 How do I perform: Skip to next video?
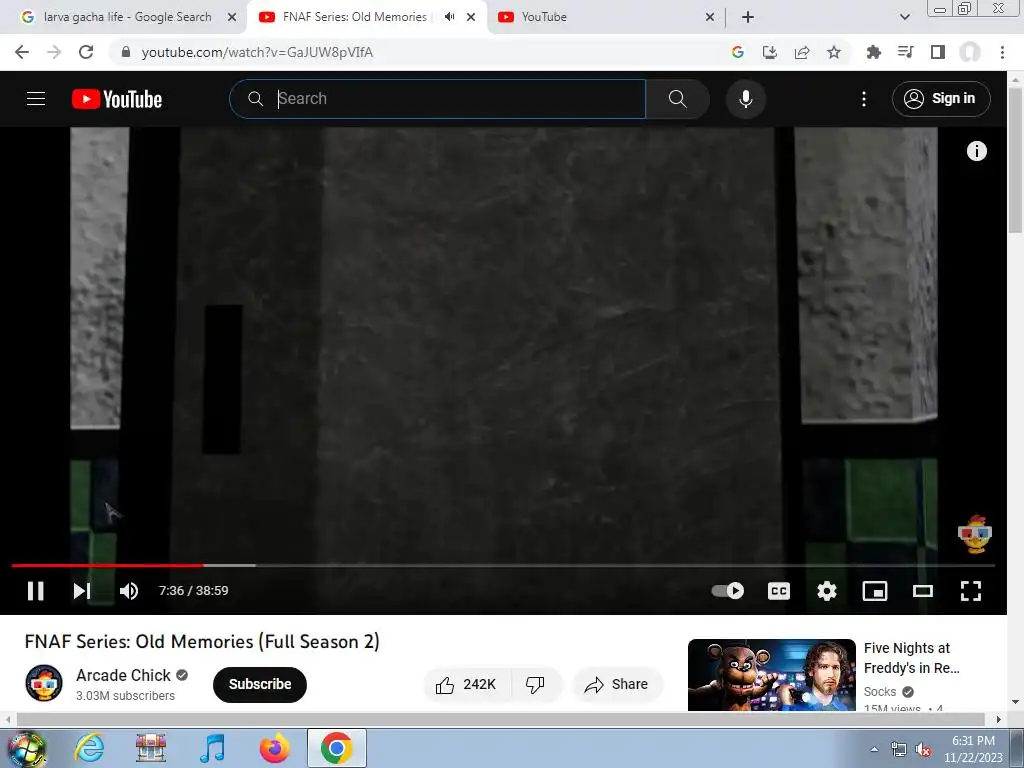point(82,591)
